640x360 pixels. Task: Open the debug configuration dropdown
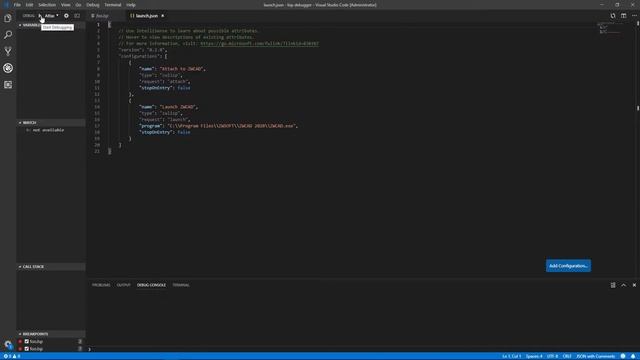tap(51, 16)
